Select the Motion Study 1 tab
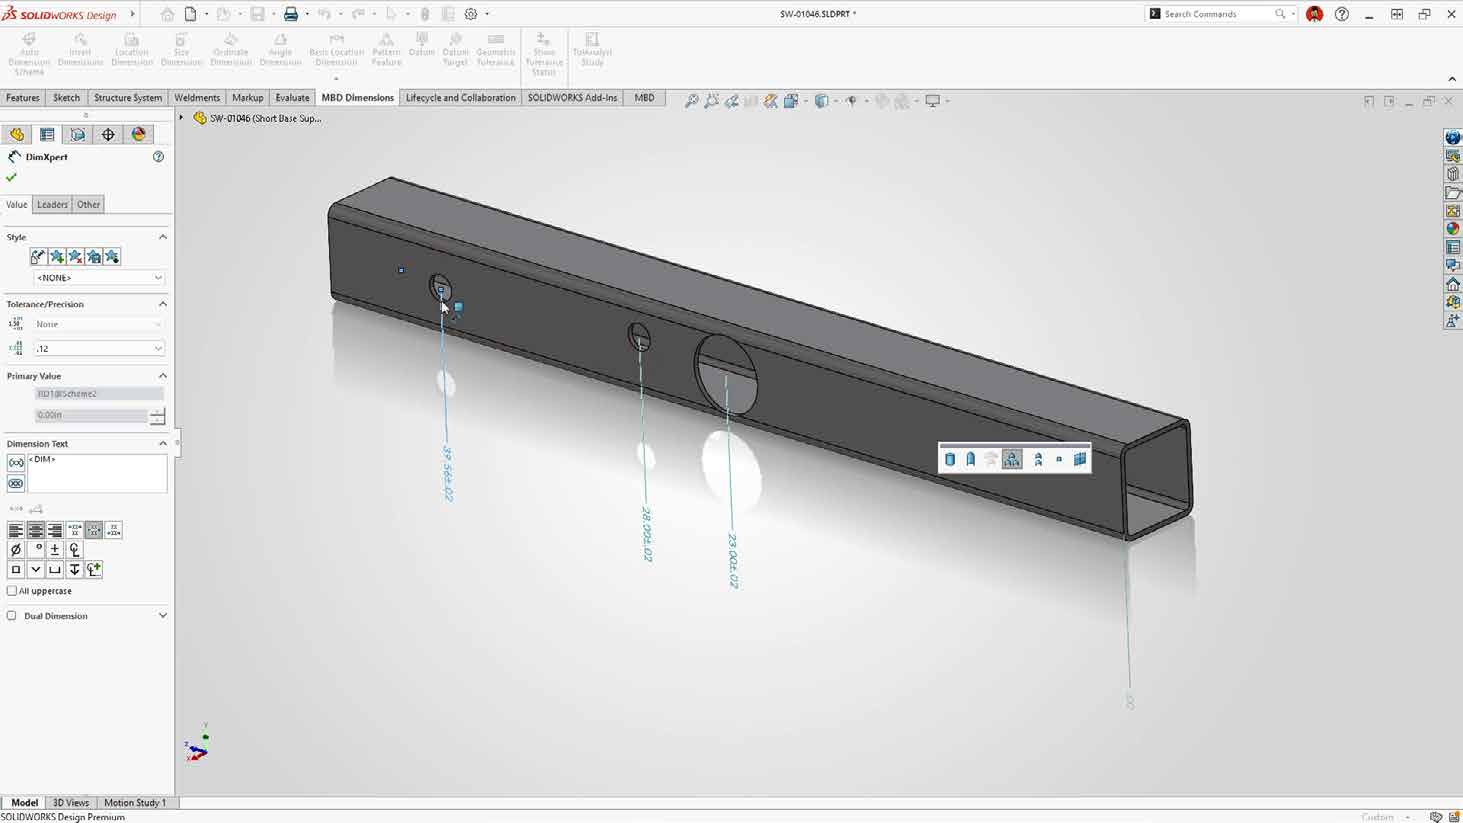Screen dimensions: 1463x823 tap(135, 802)
